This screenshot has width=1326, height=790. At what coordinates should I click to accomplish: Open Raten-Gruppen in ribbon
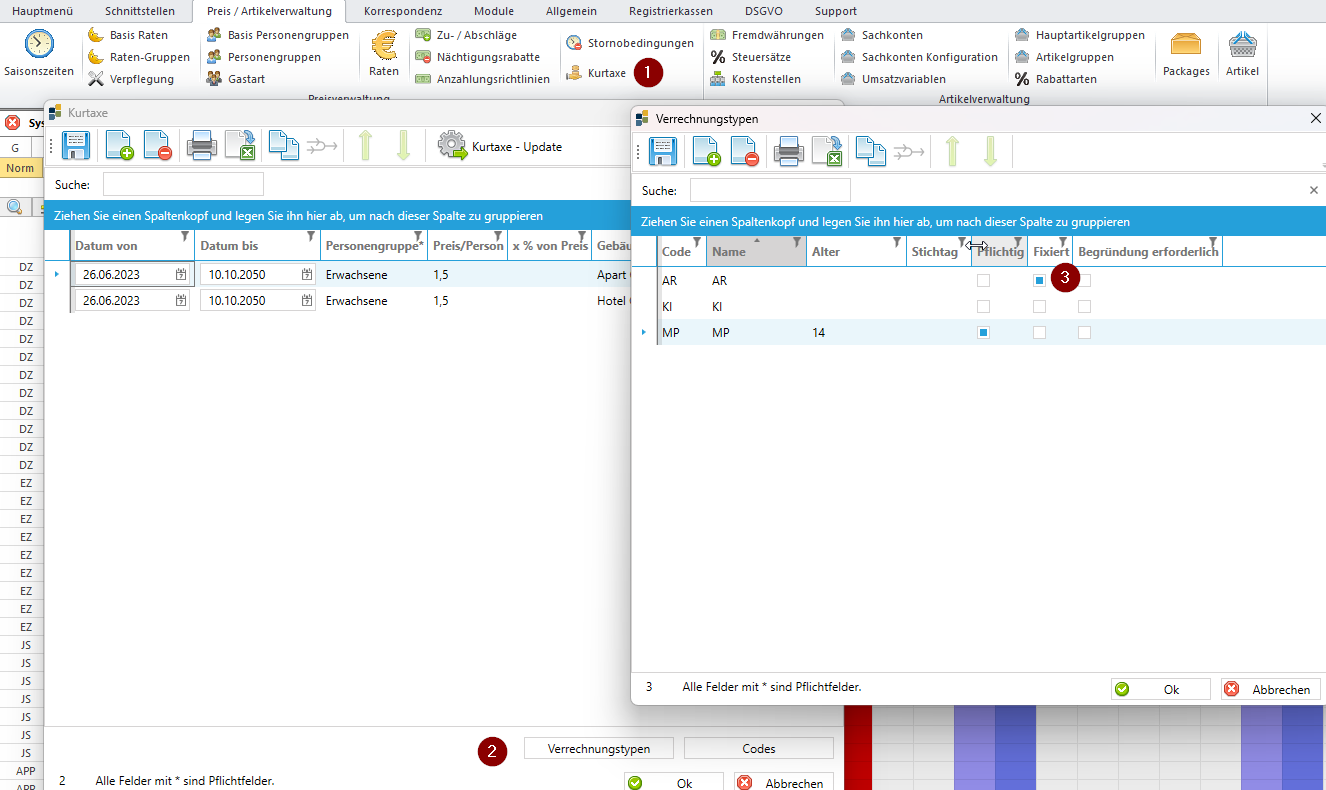tap(138, 57)
